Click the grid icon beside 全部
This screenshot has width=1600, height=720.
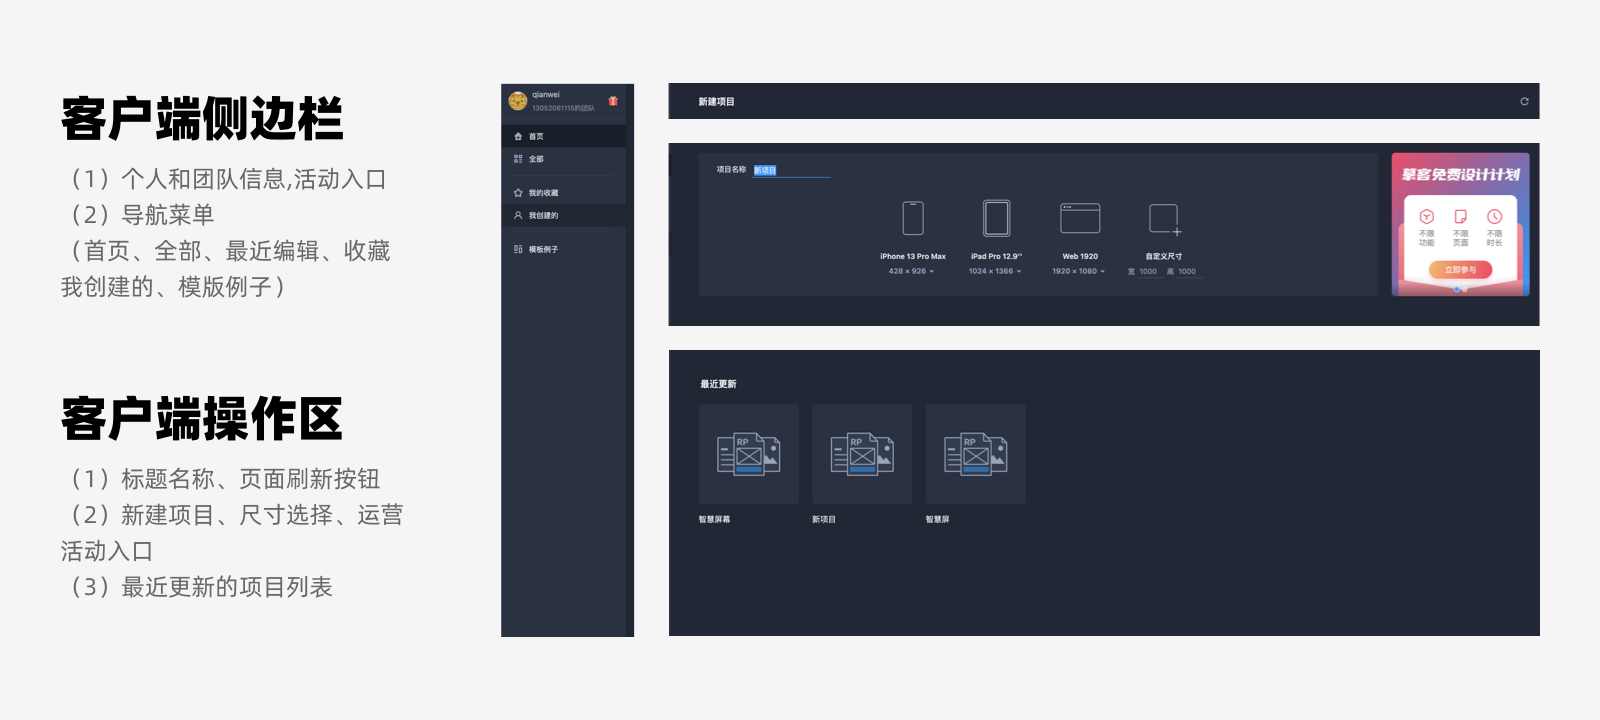(x=518, y=159)
